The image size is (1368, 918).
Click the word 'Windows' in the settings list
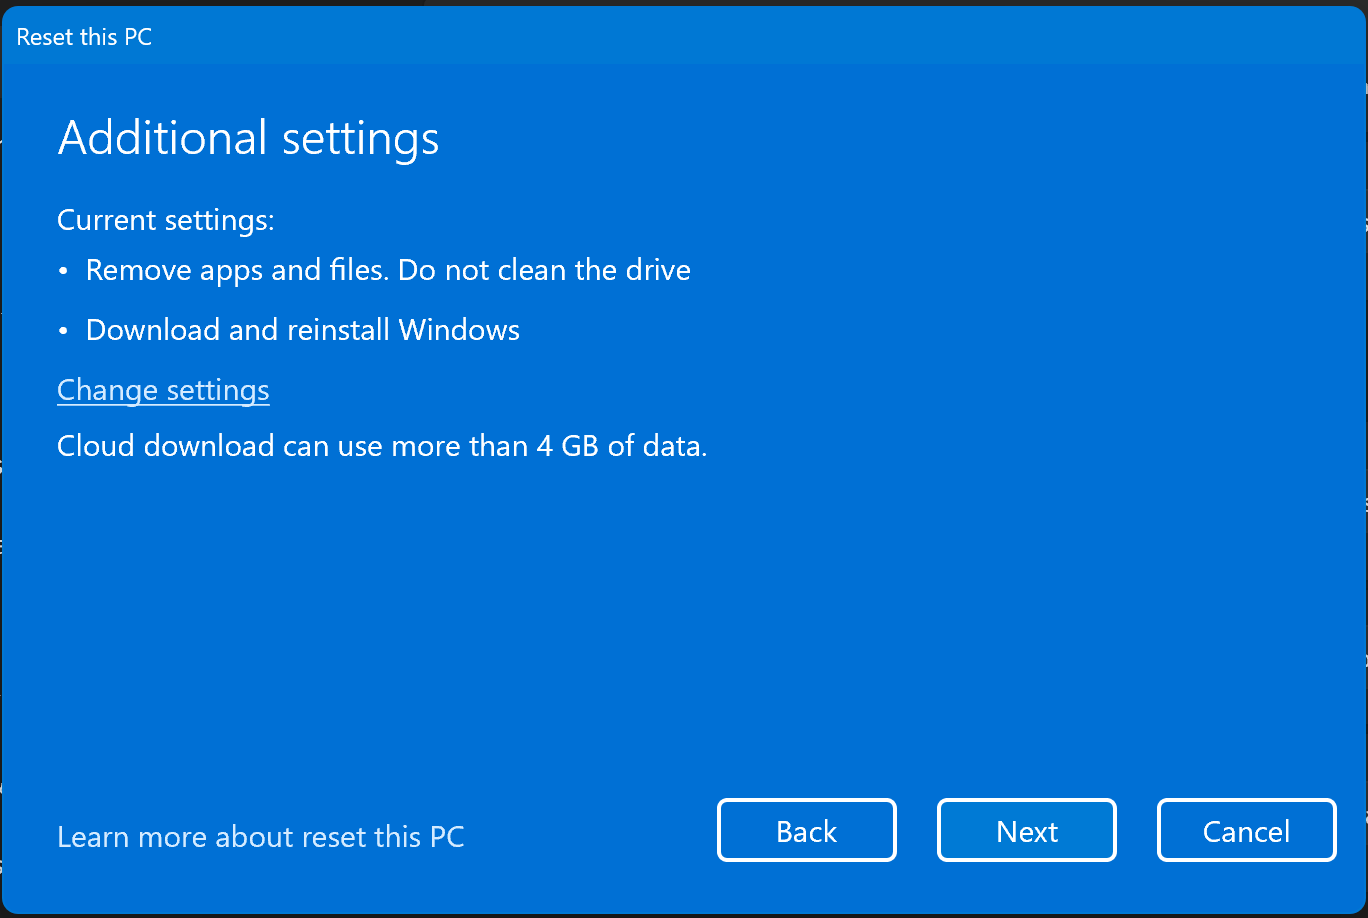(x=459, y=330)
